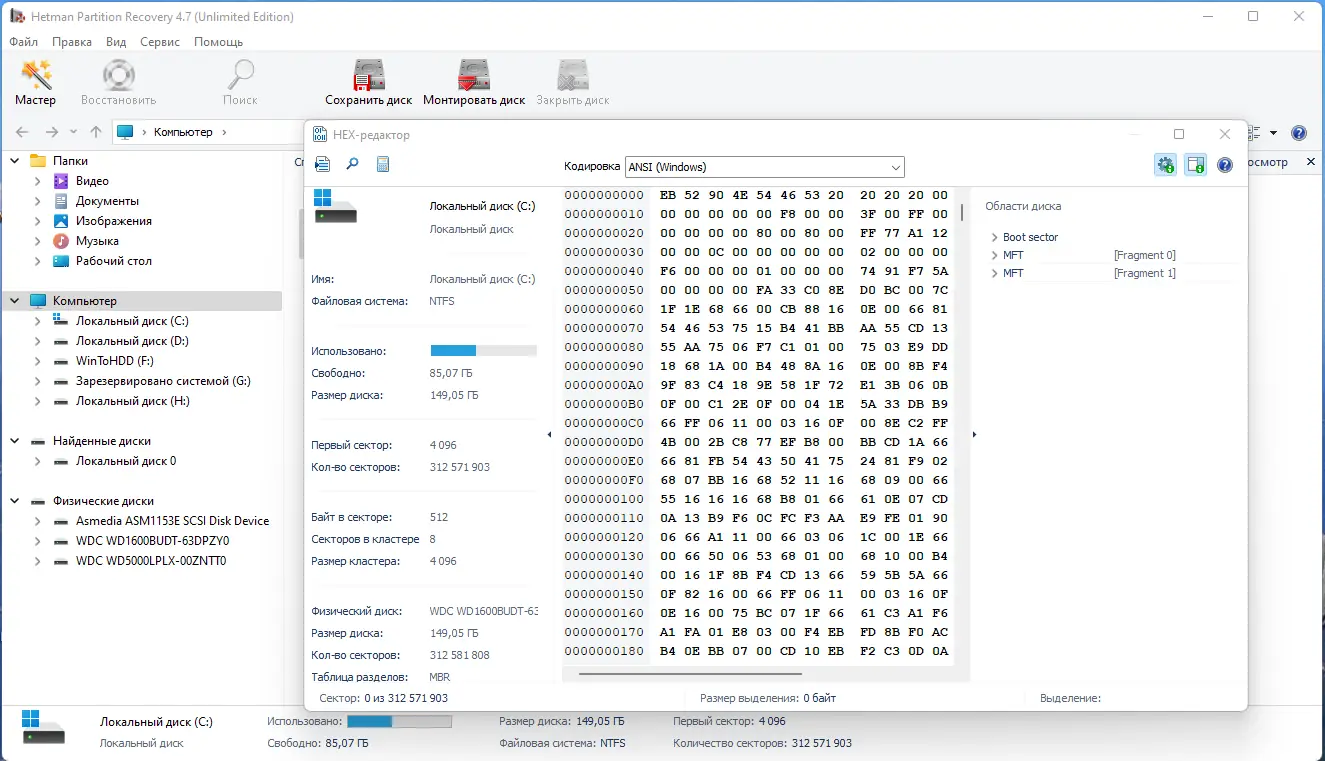Viewport: 1325px width, 761px height.
Task: Open main window help icon beside view options
Action: click(1299, 133)
